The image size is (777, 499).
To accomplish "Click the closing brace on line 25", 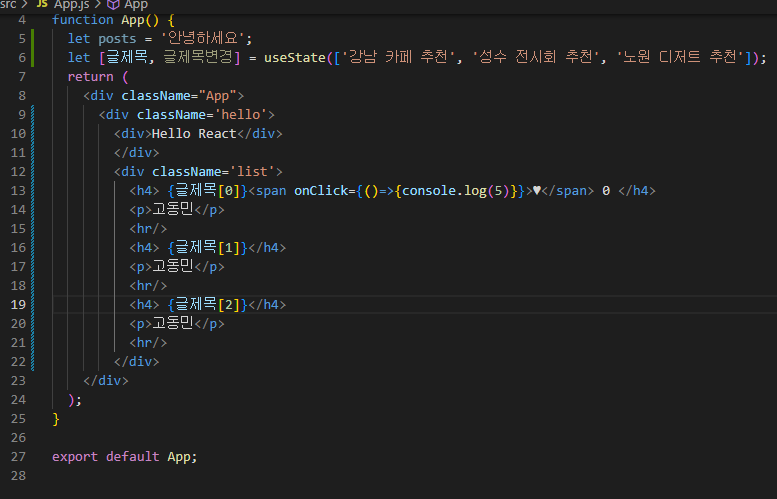I will (x=56, y=419).
